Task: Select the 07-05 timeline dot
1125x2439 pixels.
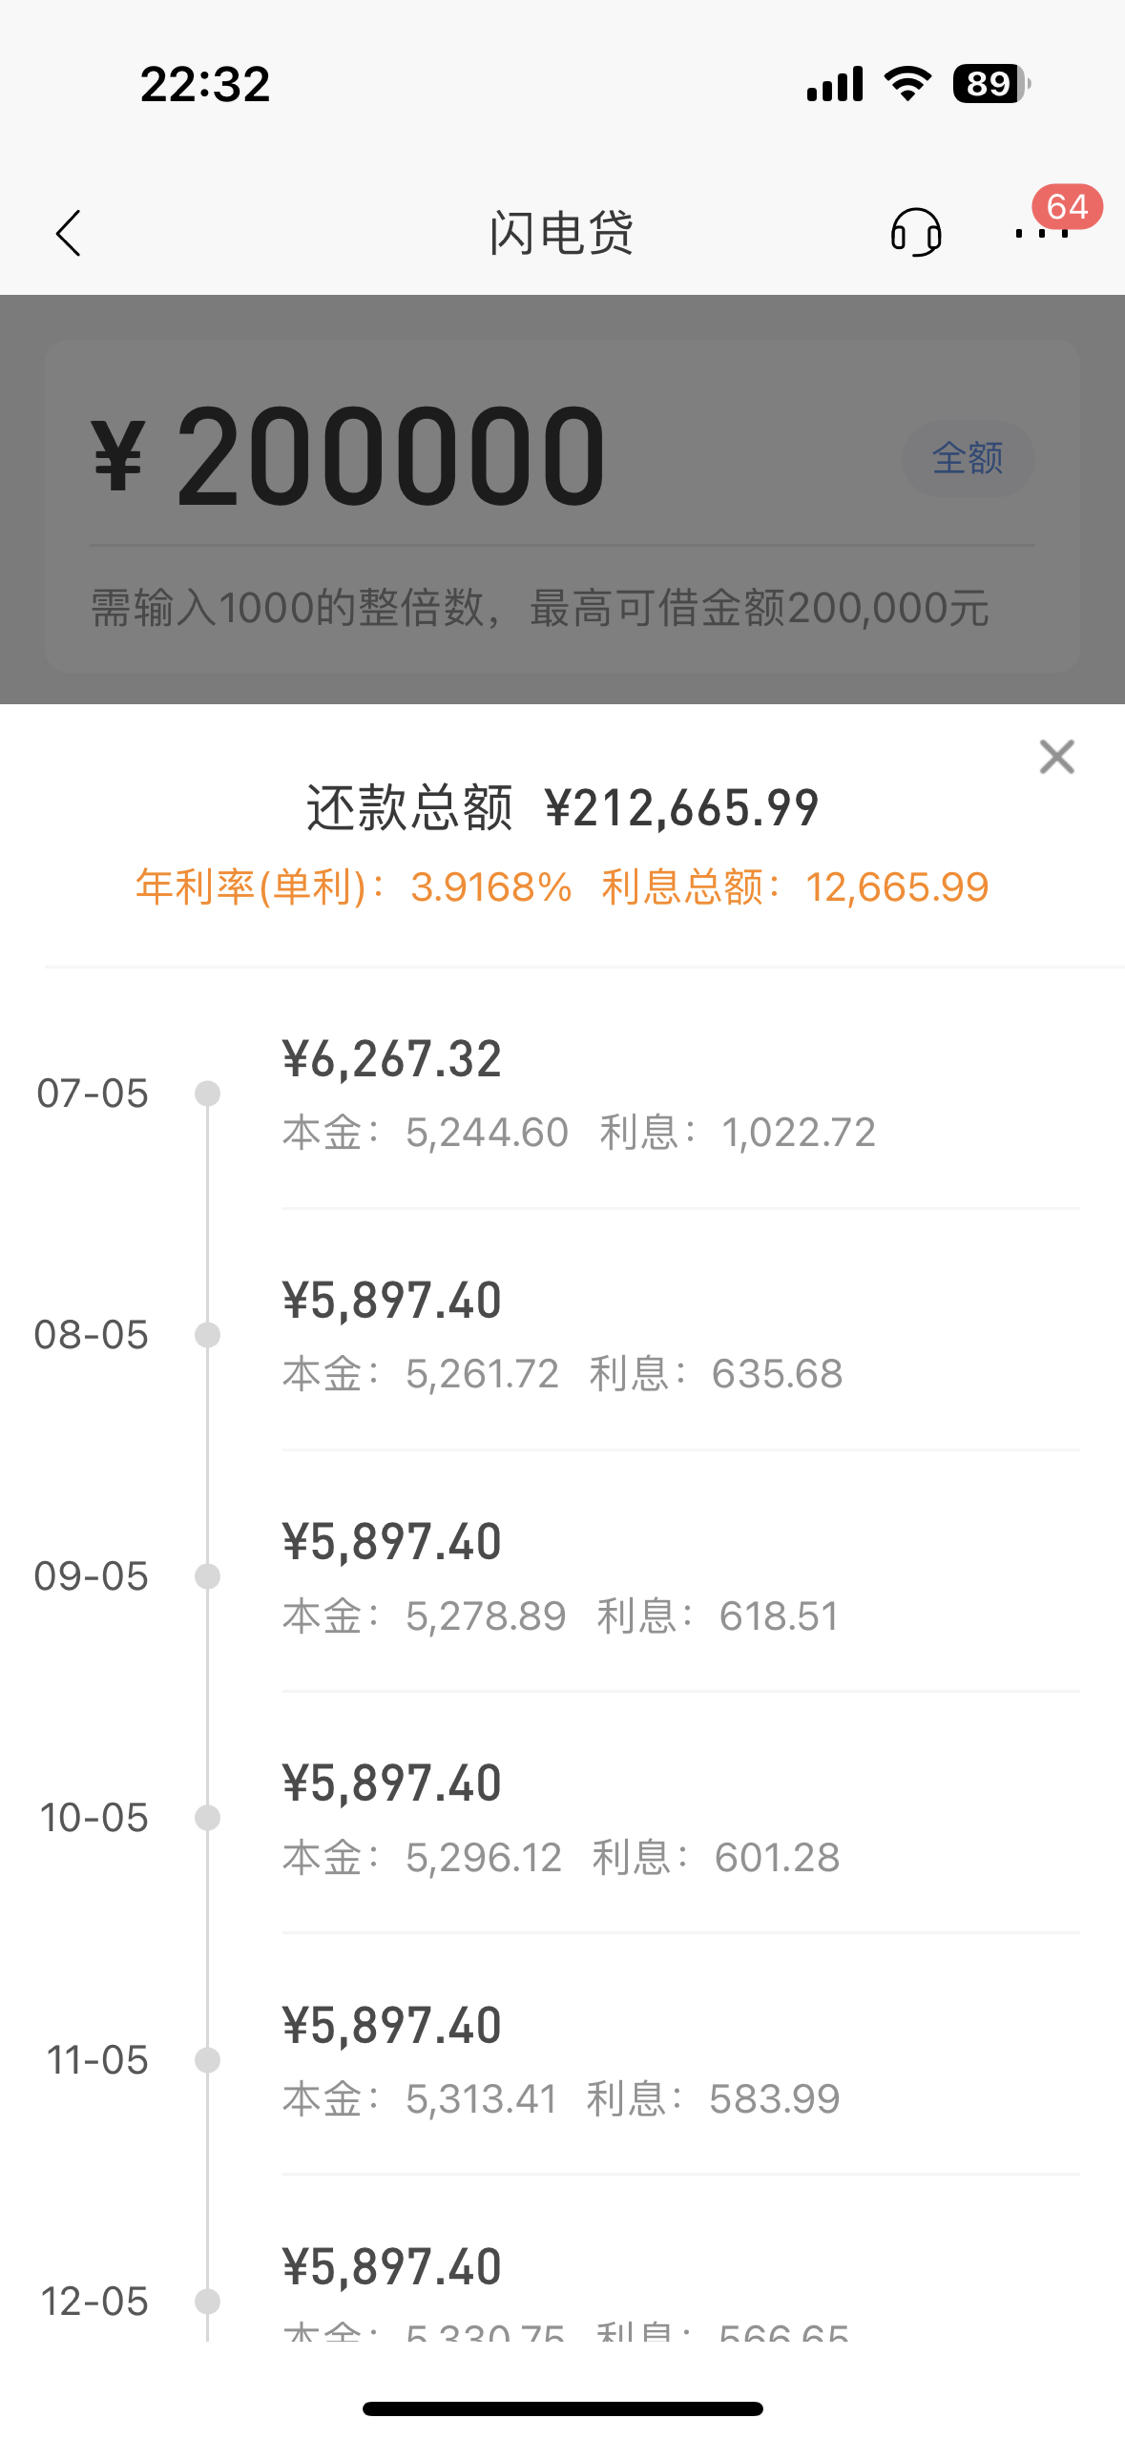Action: (x=208, y=1093)
